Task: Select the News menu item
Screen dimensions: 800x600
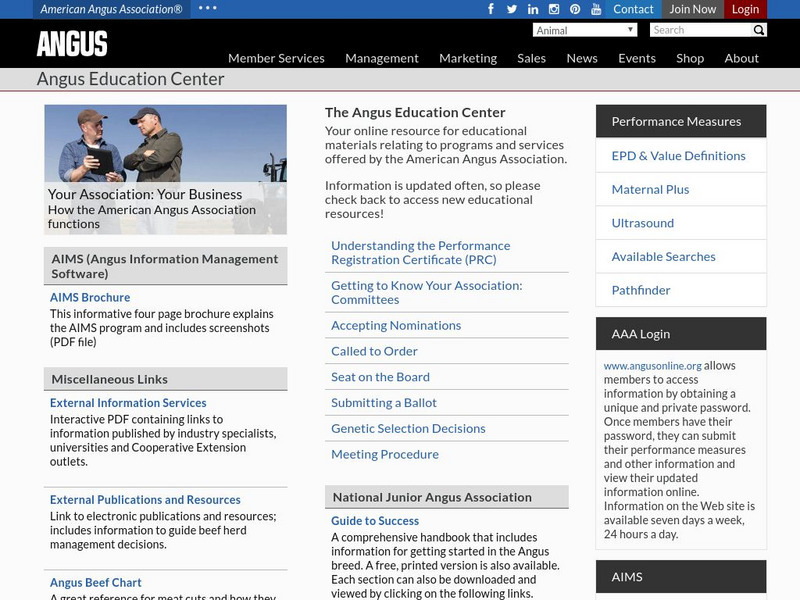Action: 580,58
